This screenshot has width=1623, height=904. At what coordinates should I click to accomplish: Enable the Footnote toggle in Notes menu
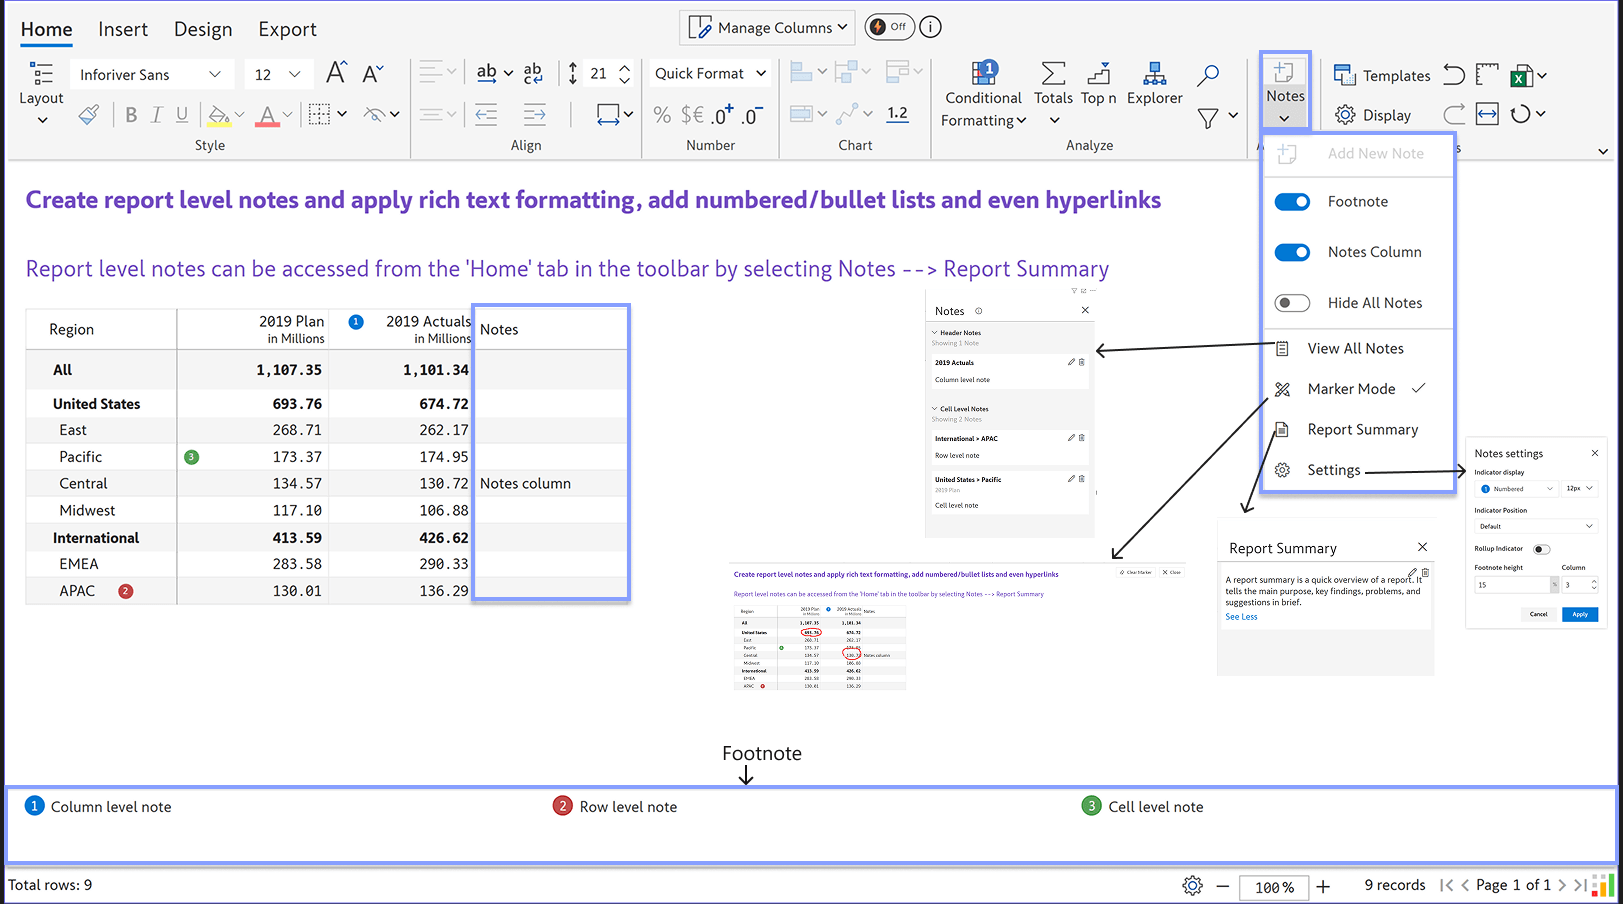coord(1292,201)
